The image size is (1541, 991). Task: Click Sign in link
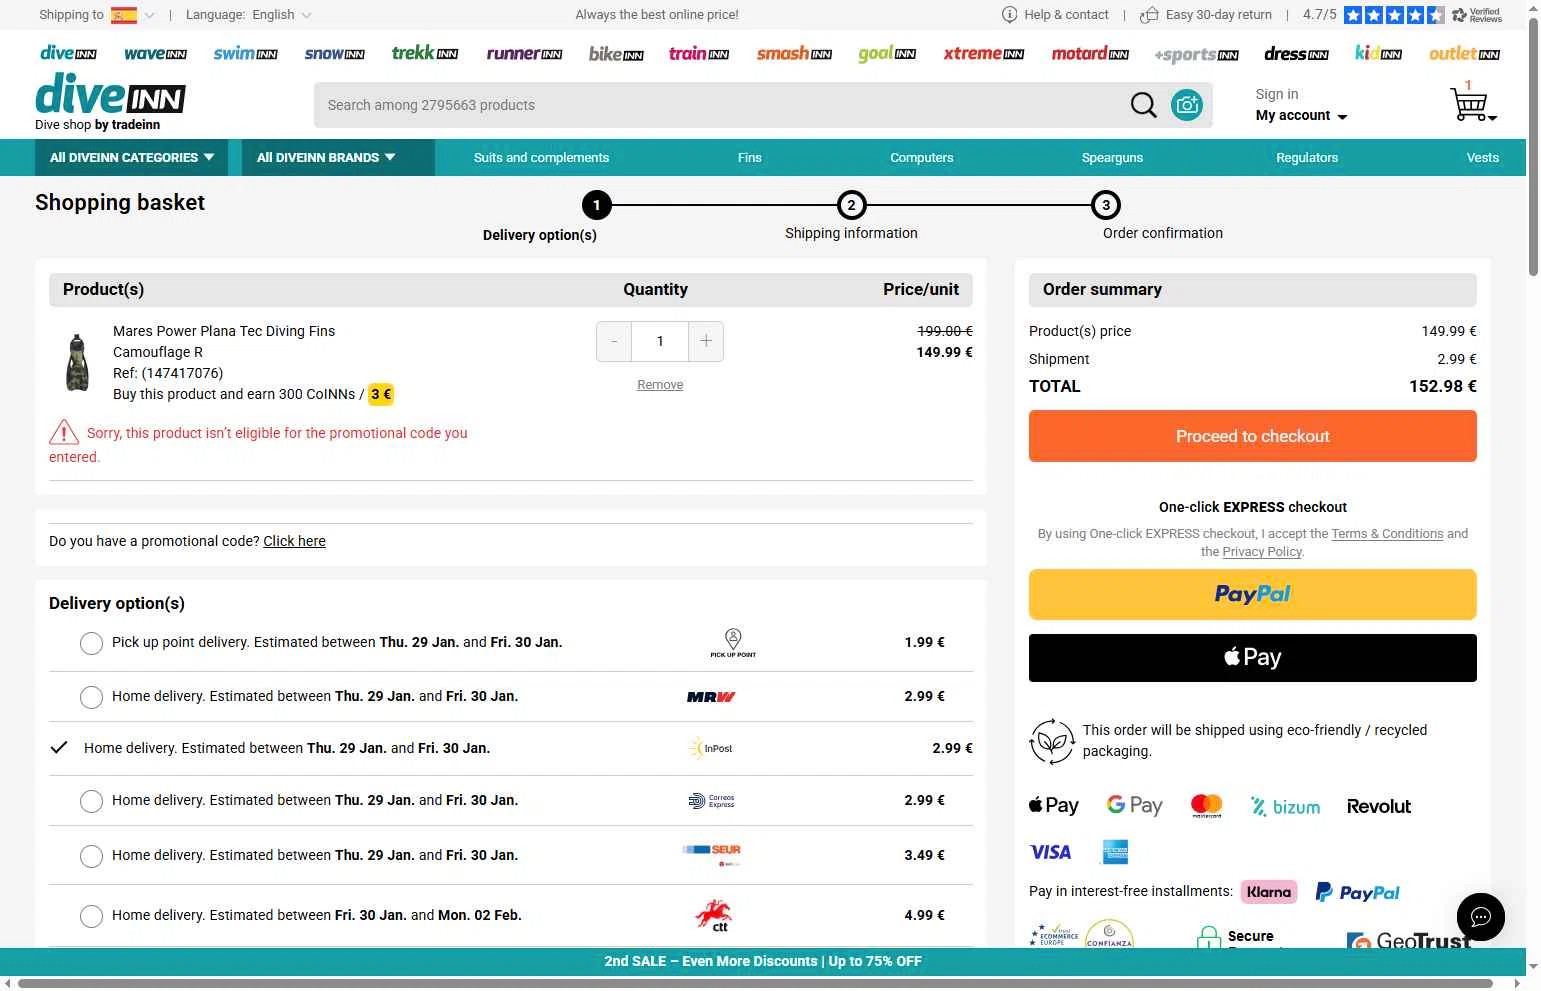tap(1277, 94)
